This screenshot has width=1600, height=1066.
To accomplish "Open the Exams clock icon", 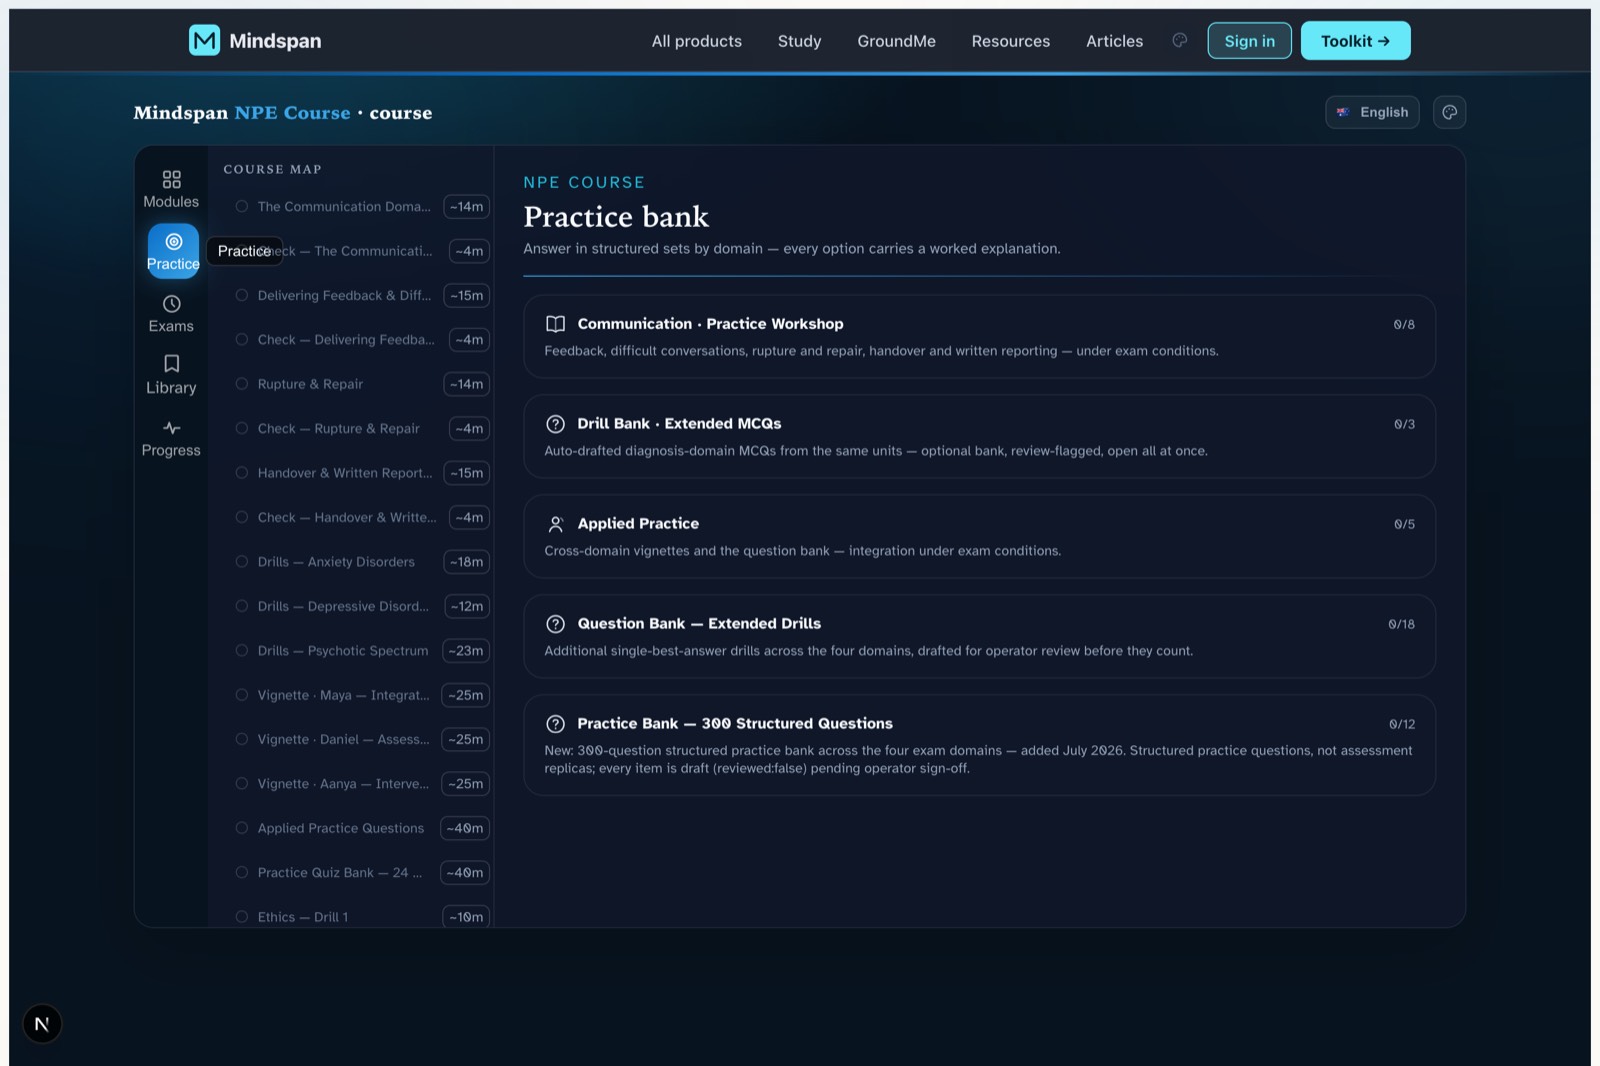I will pyautogui.click(x=172, y=304).
